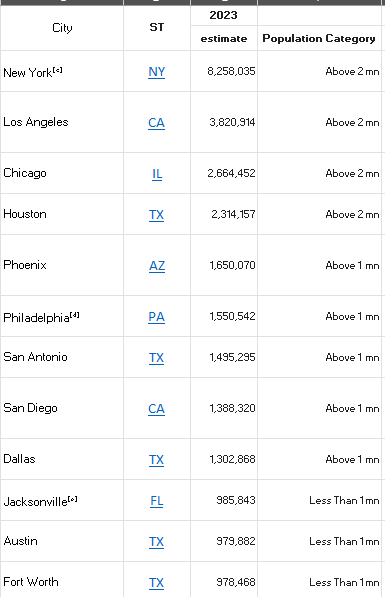The image size is (385, 597).
Task: Click the New York city name cell
Action: pyautogui.click(x=62, y=71)
